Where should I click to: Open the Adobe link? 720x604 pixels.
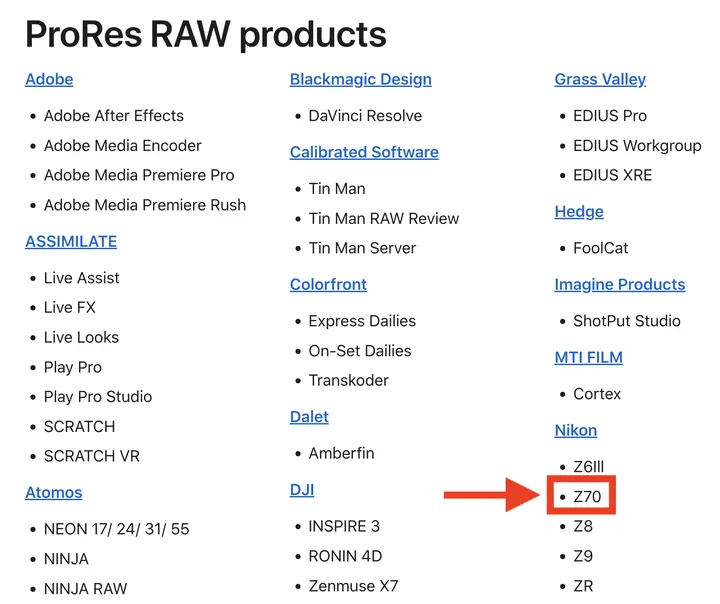tap(49, 79)
